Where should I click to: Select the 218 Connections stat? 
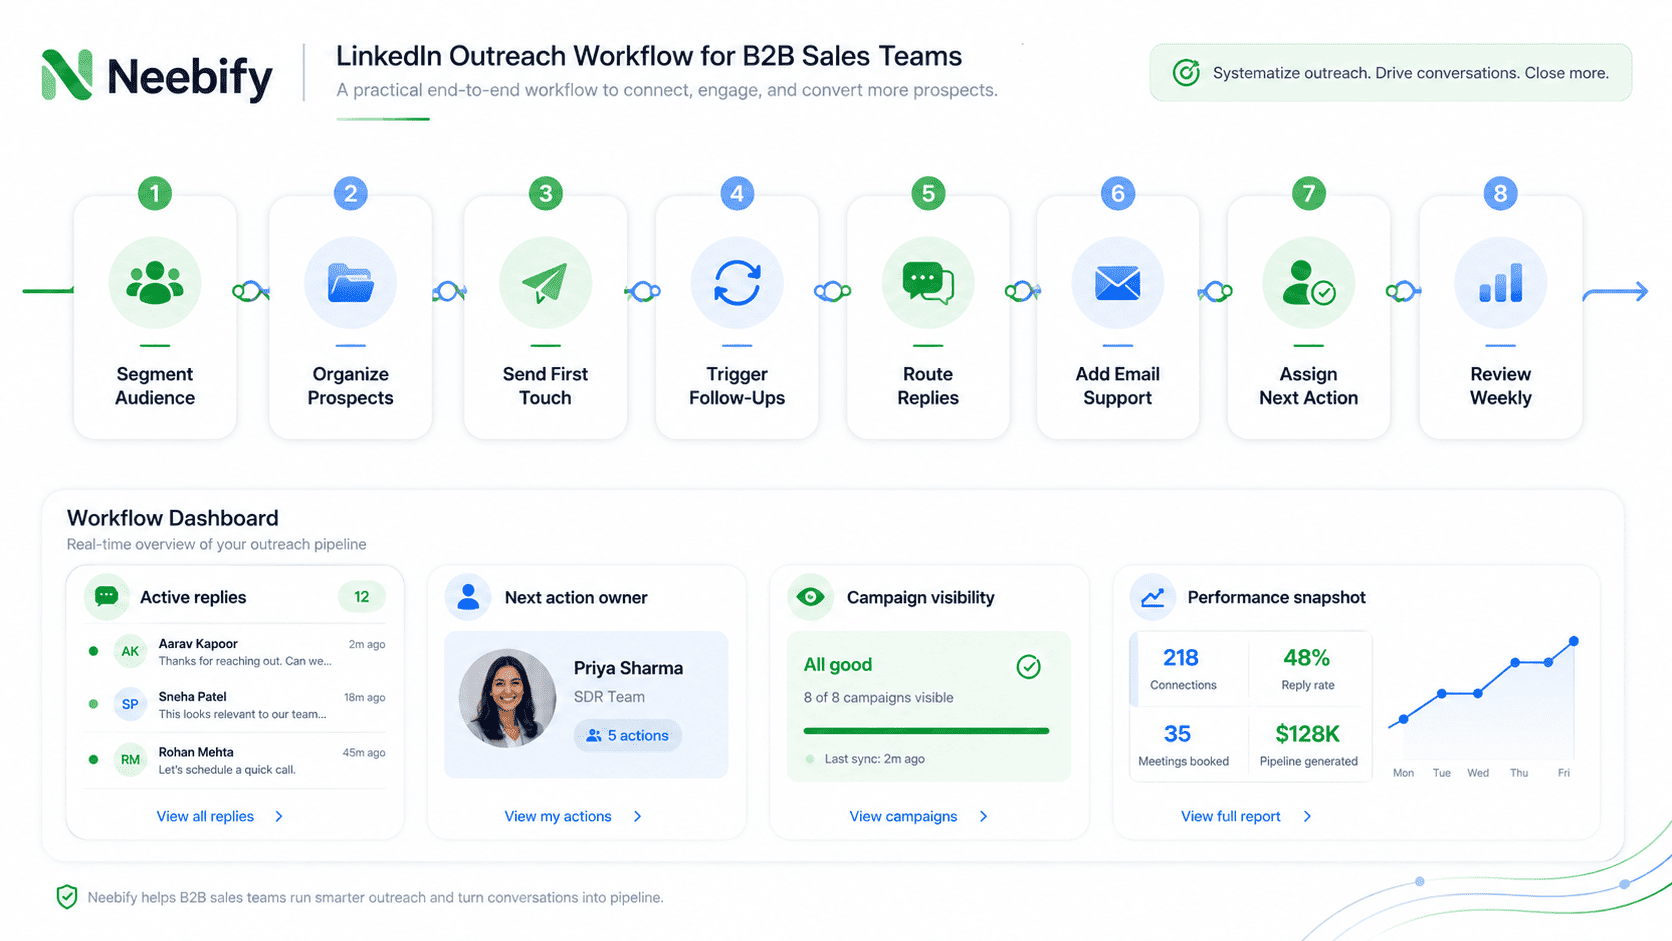[x=1183, y=669]
